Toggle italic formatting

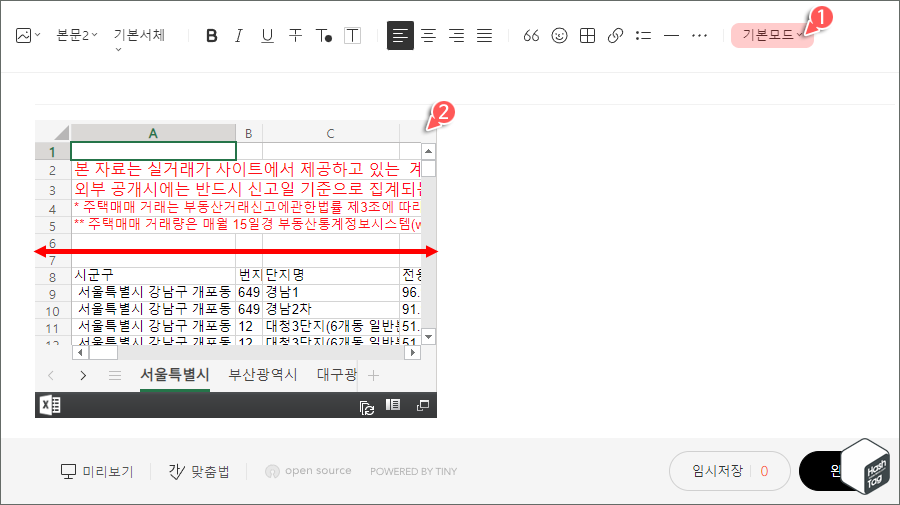239,36
